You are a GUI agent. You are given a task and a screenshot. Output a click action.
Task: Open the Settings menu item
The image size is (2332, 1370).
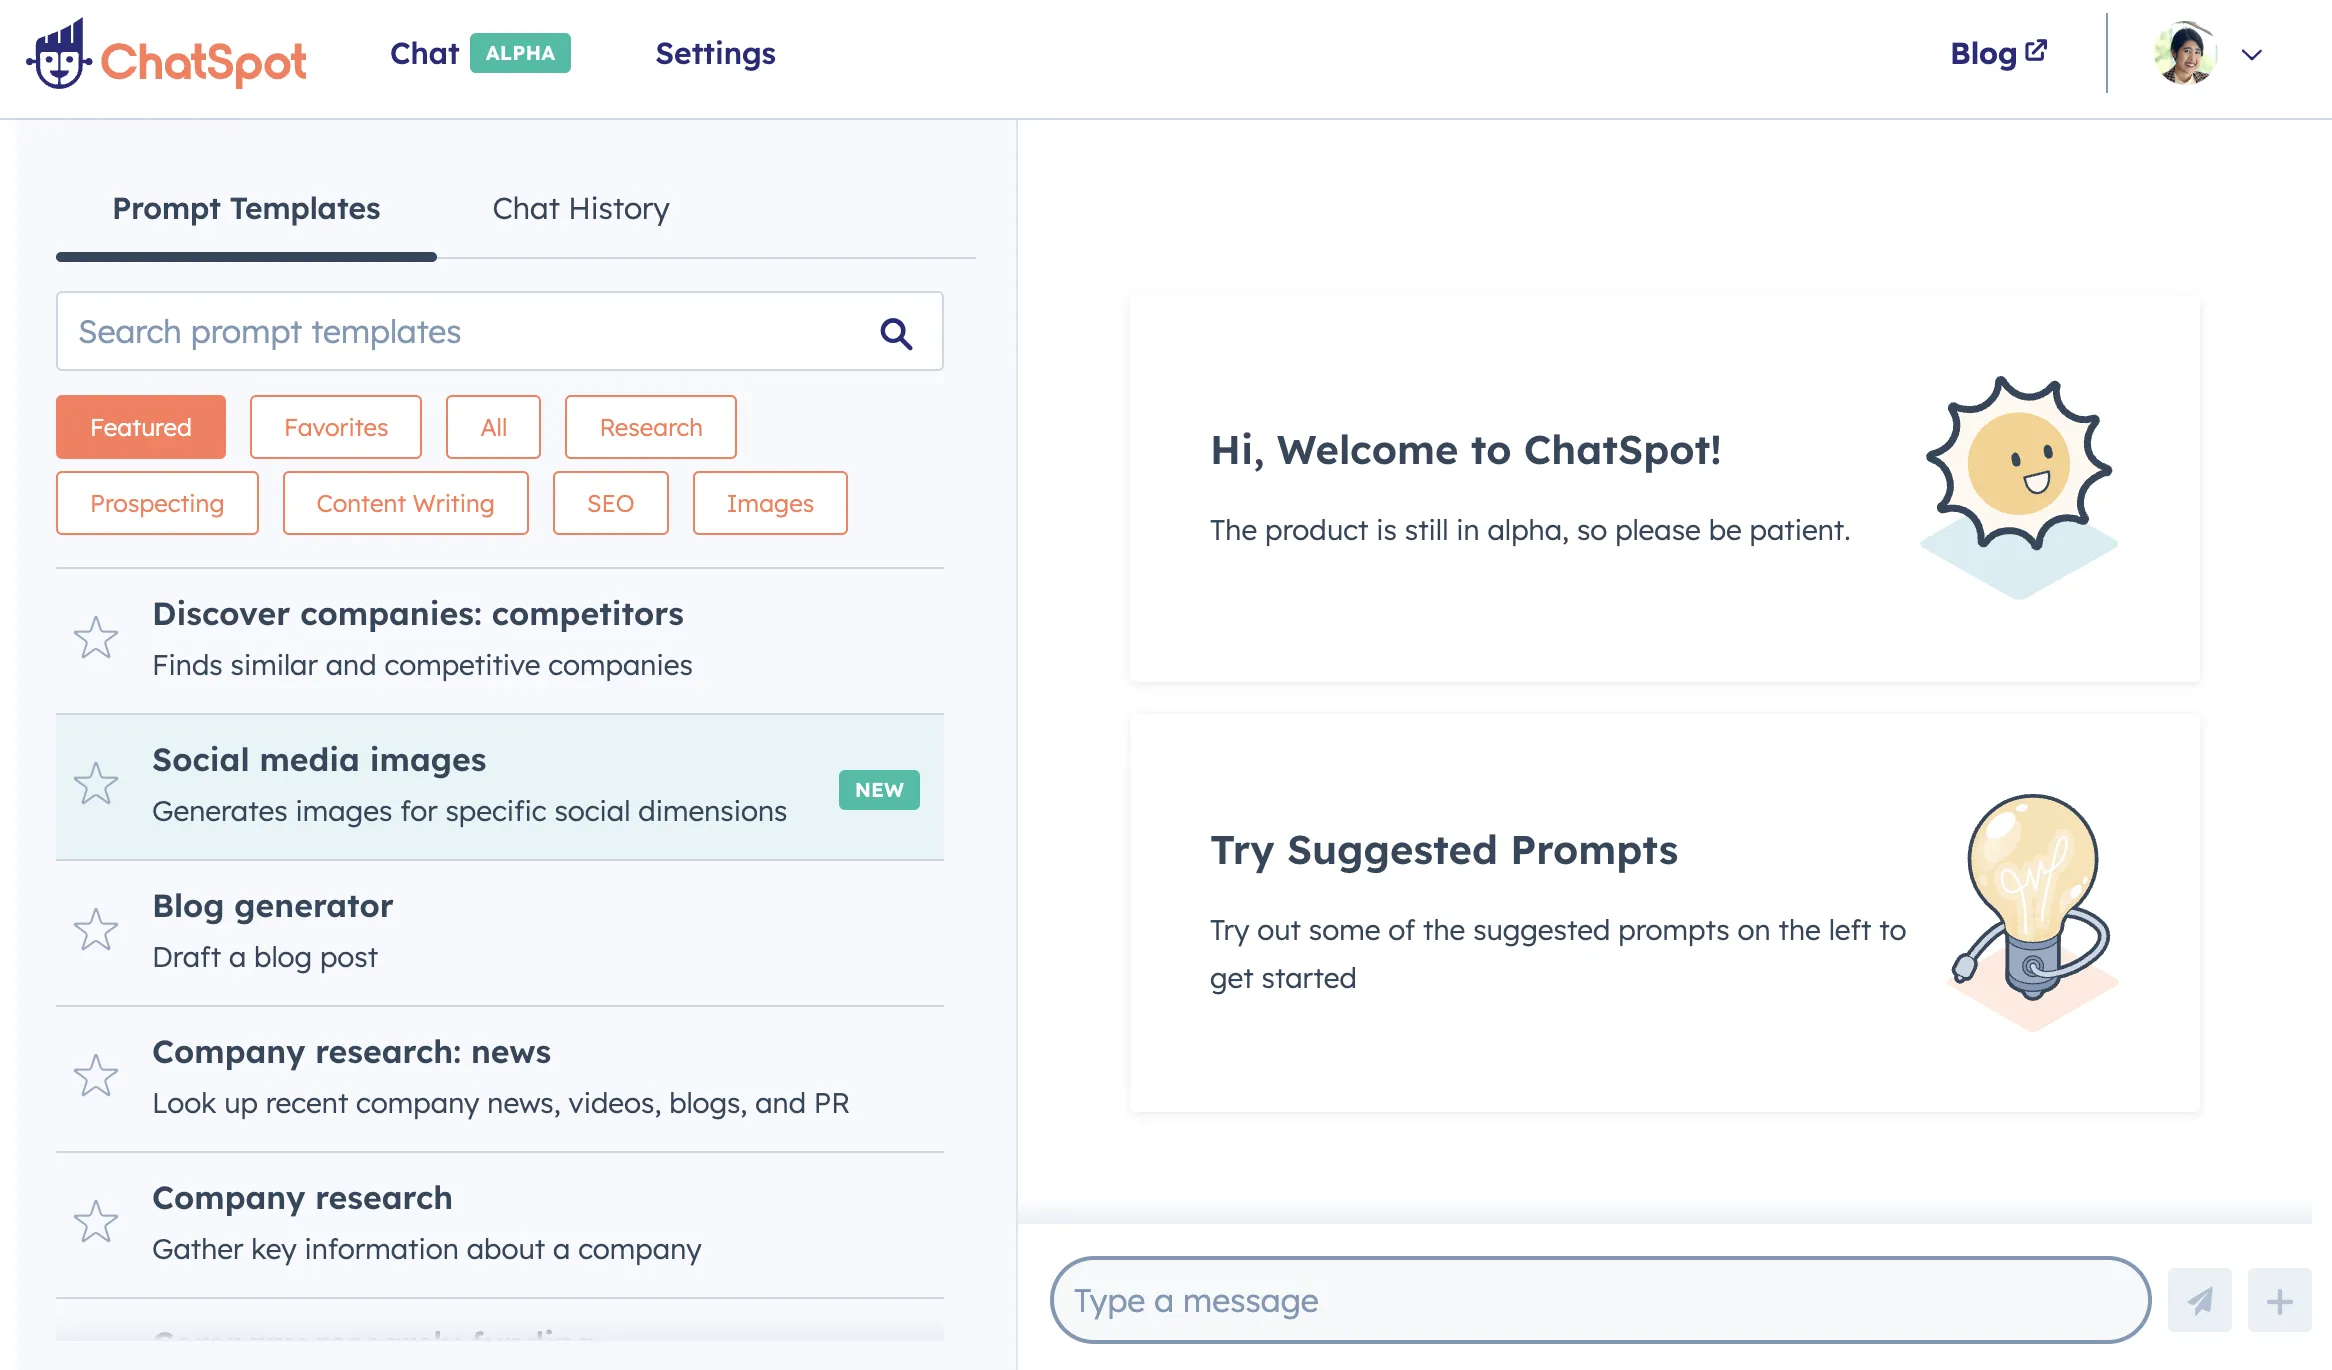coord(715,54)
